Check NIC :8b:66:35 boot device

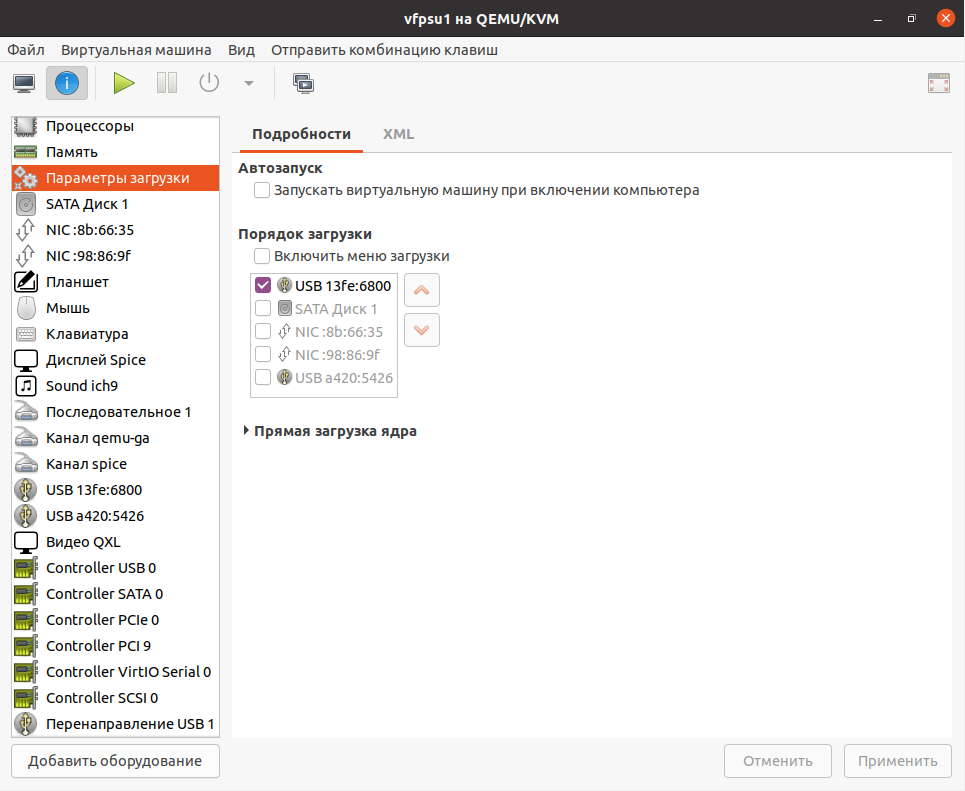coord(263,332)
